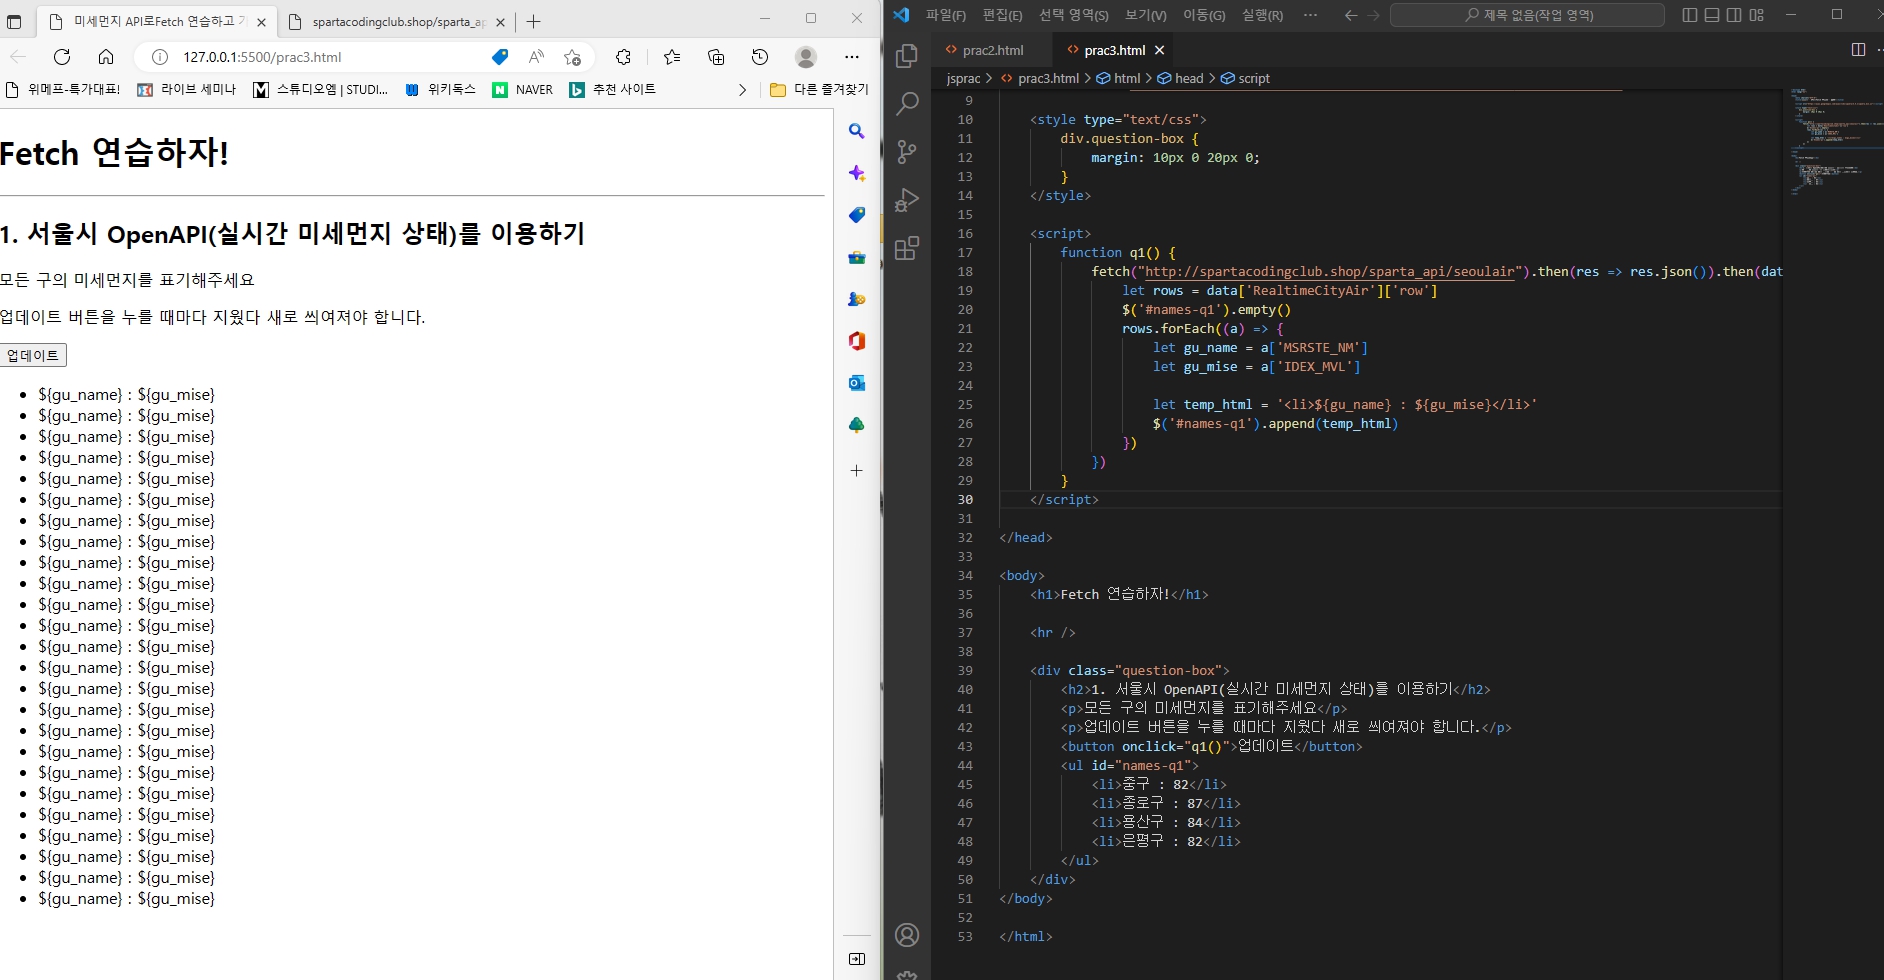Follow the seoulair API URL in code
Screen dimensions: 1884x980
1329,271
